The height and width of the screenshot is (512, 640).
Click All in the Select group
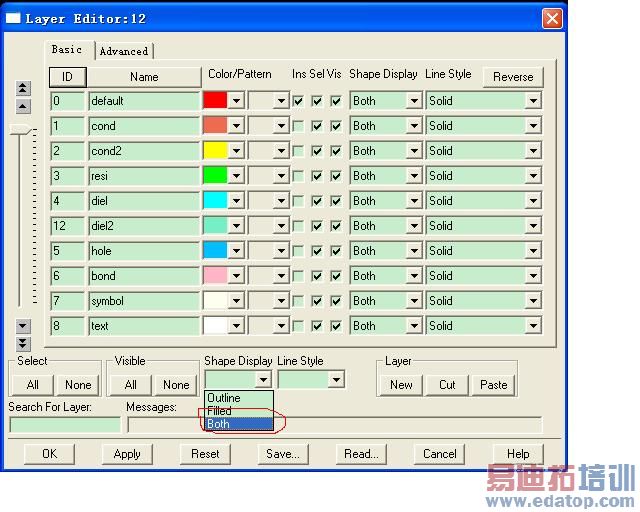click(32, 385)
